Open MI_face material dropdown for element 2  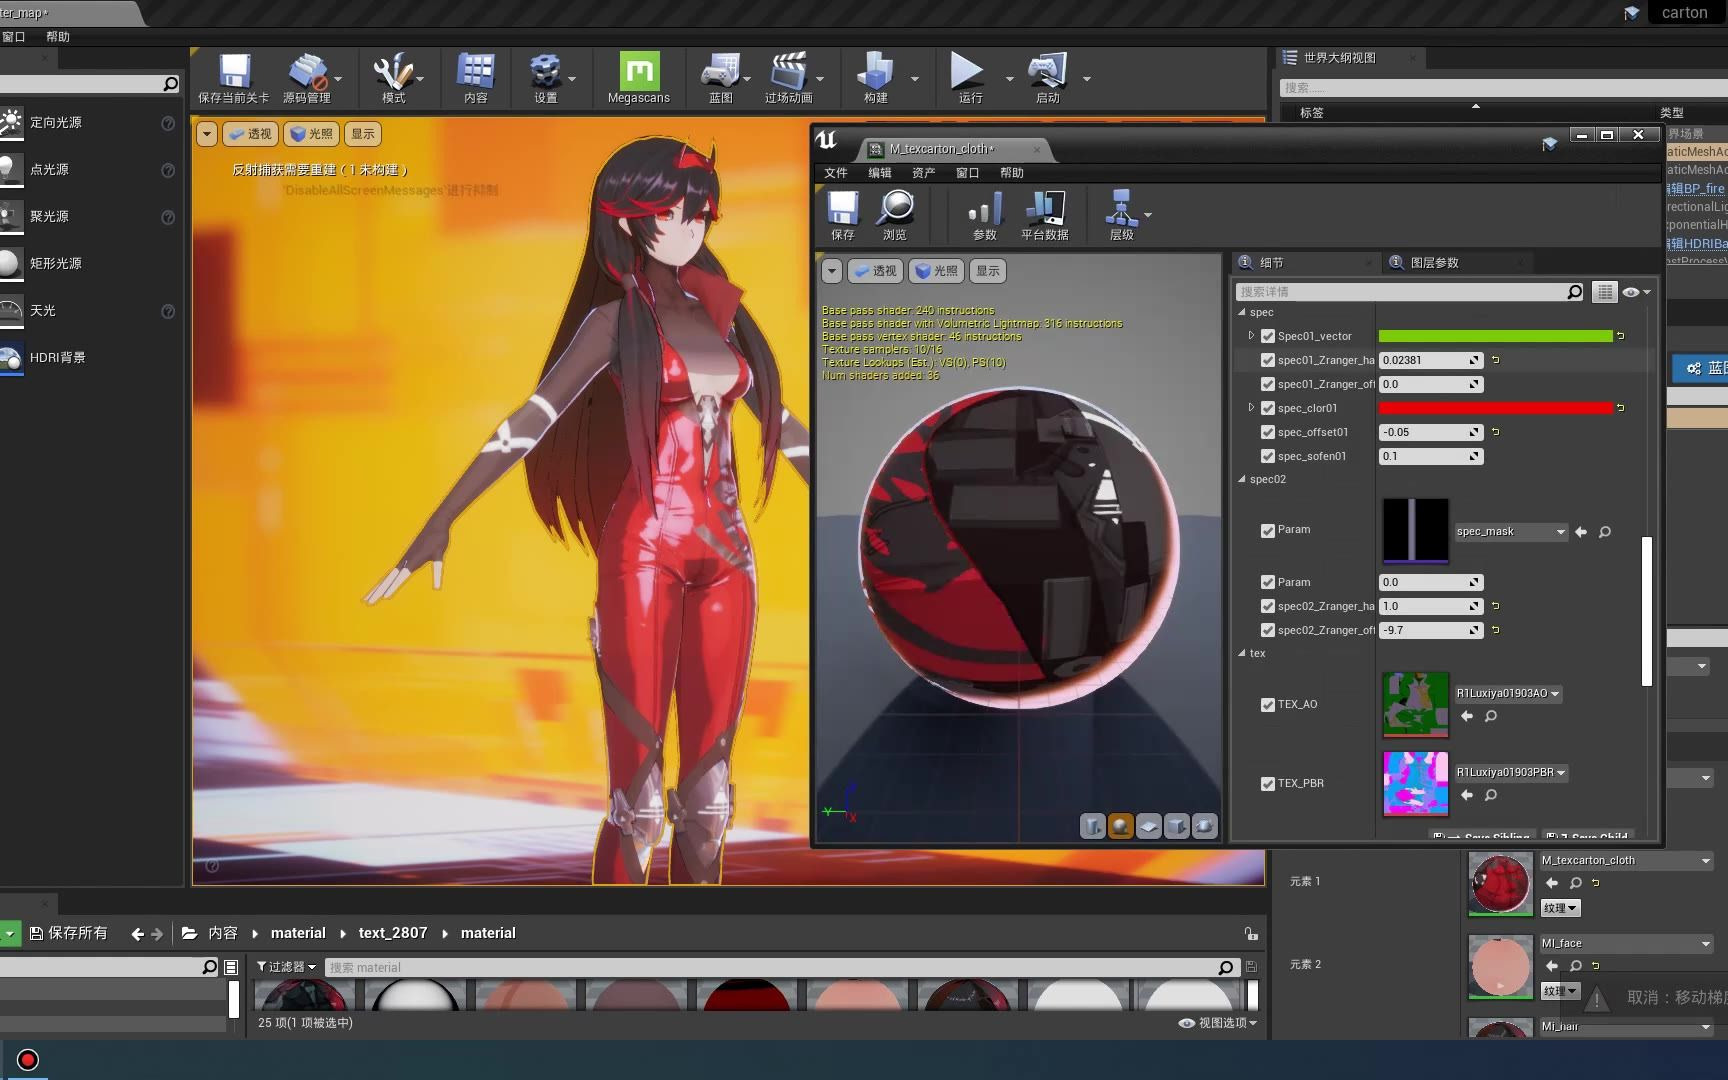[1626, 943]
